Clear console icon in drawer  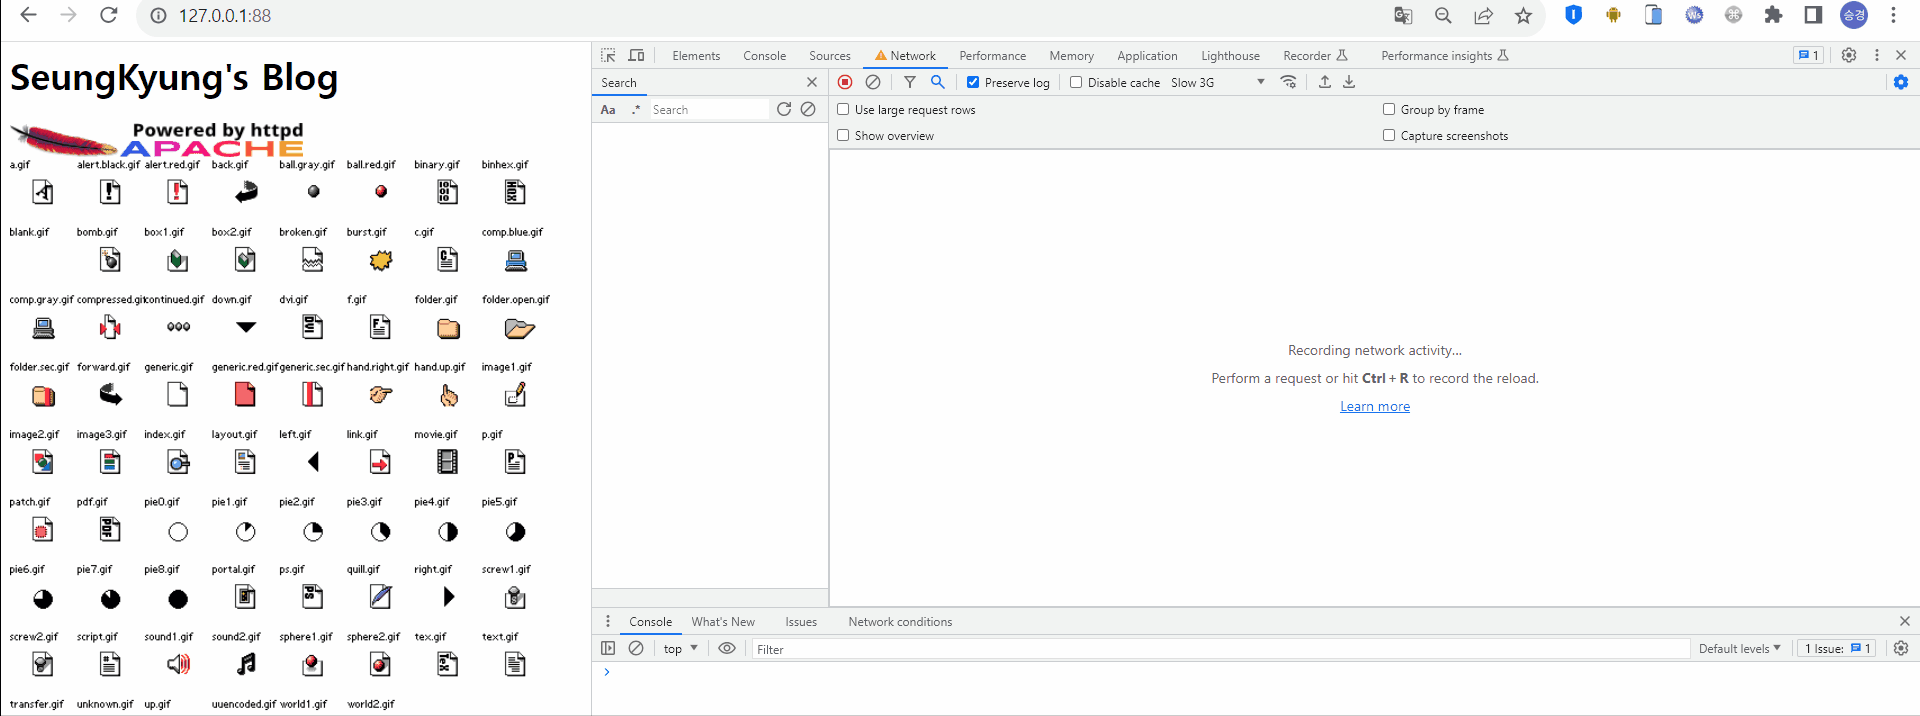[636, 648]
